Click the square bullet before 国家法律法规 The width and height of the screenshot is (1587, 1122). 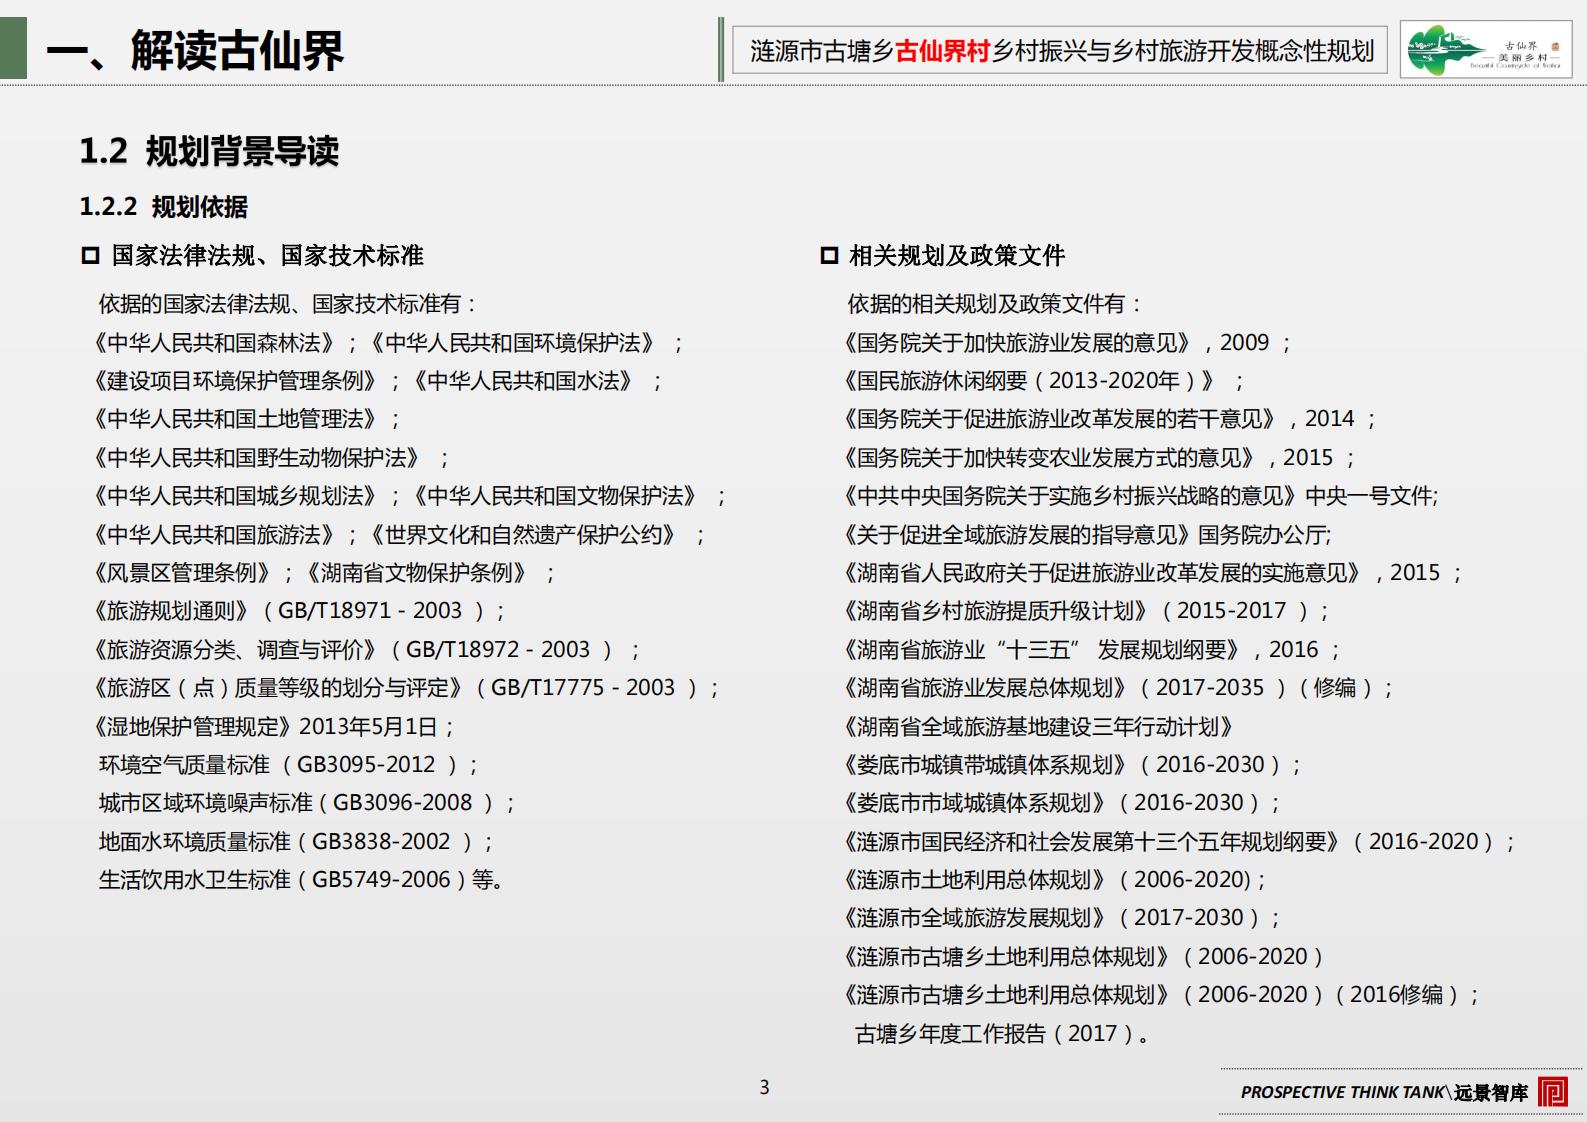click(x=90, y=256)
